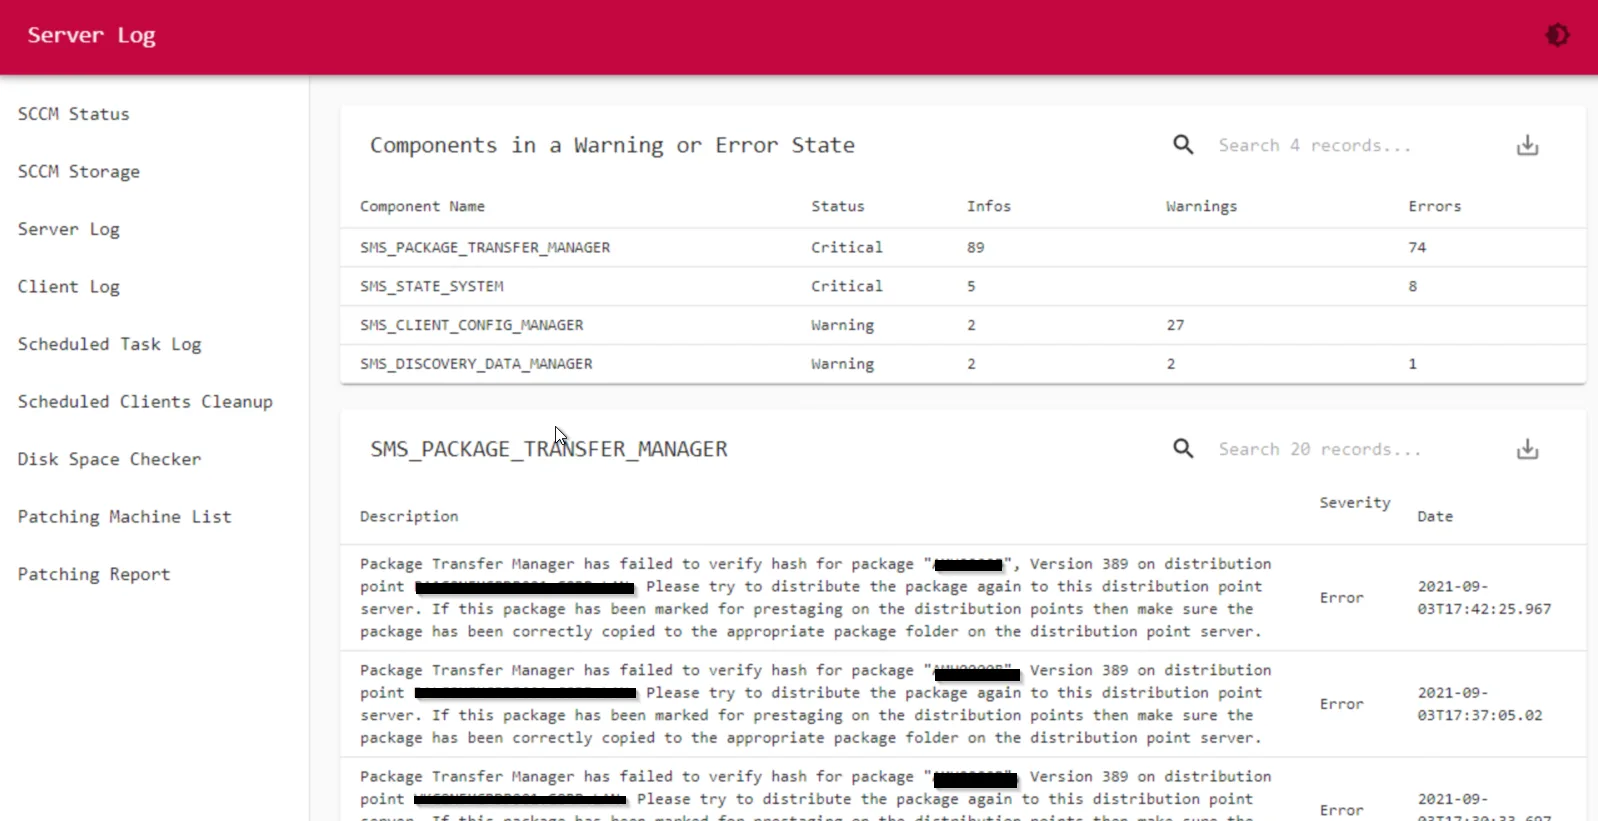Sort by Description column header
This screenshot has height=821, width=1598.
[409, 516]
